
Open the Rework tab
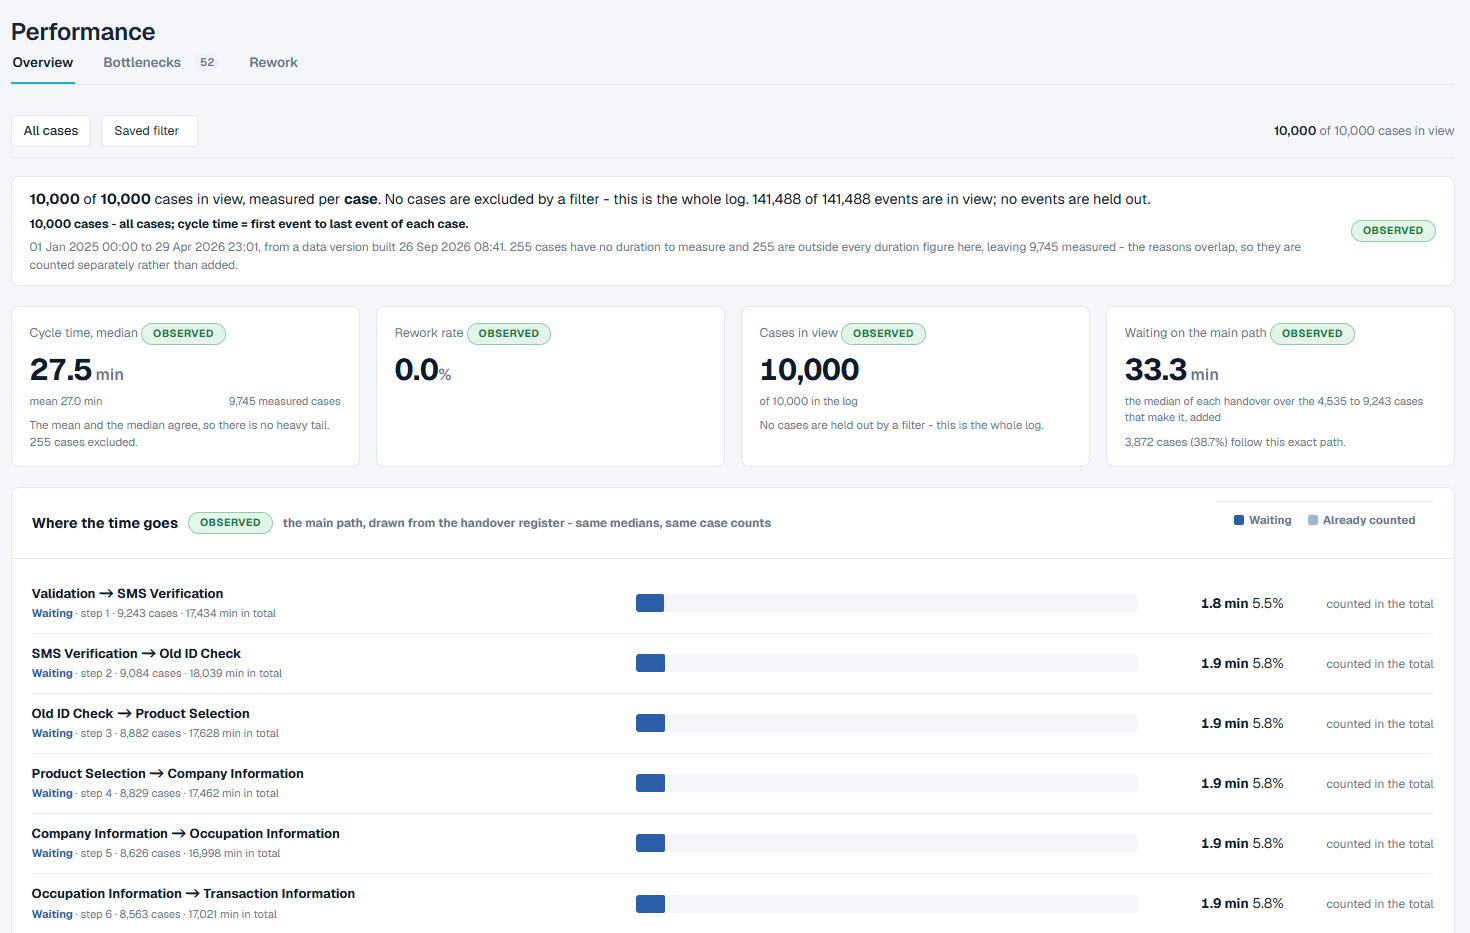273,62
